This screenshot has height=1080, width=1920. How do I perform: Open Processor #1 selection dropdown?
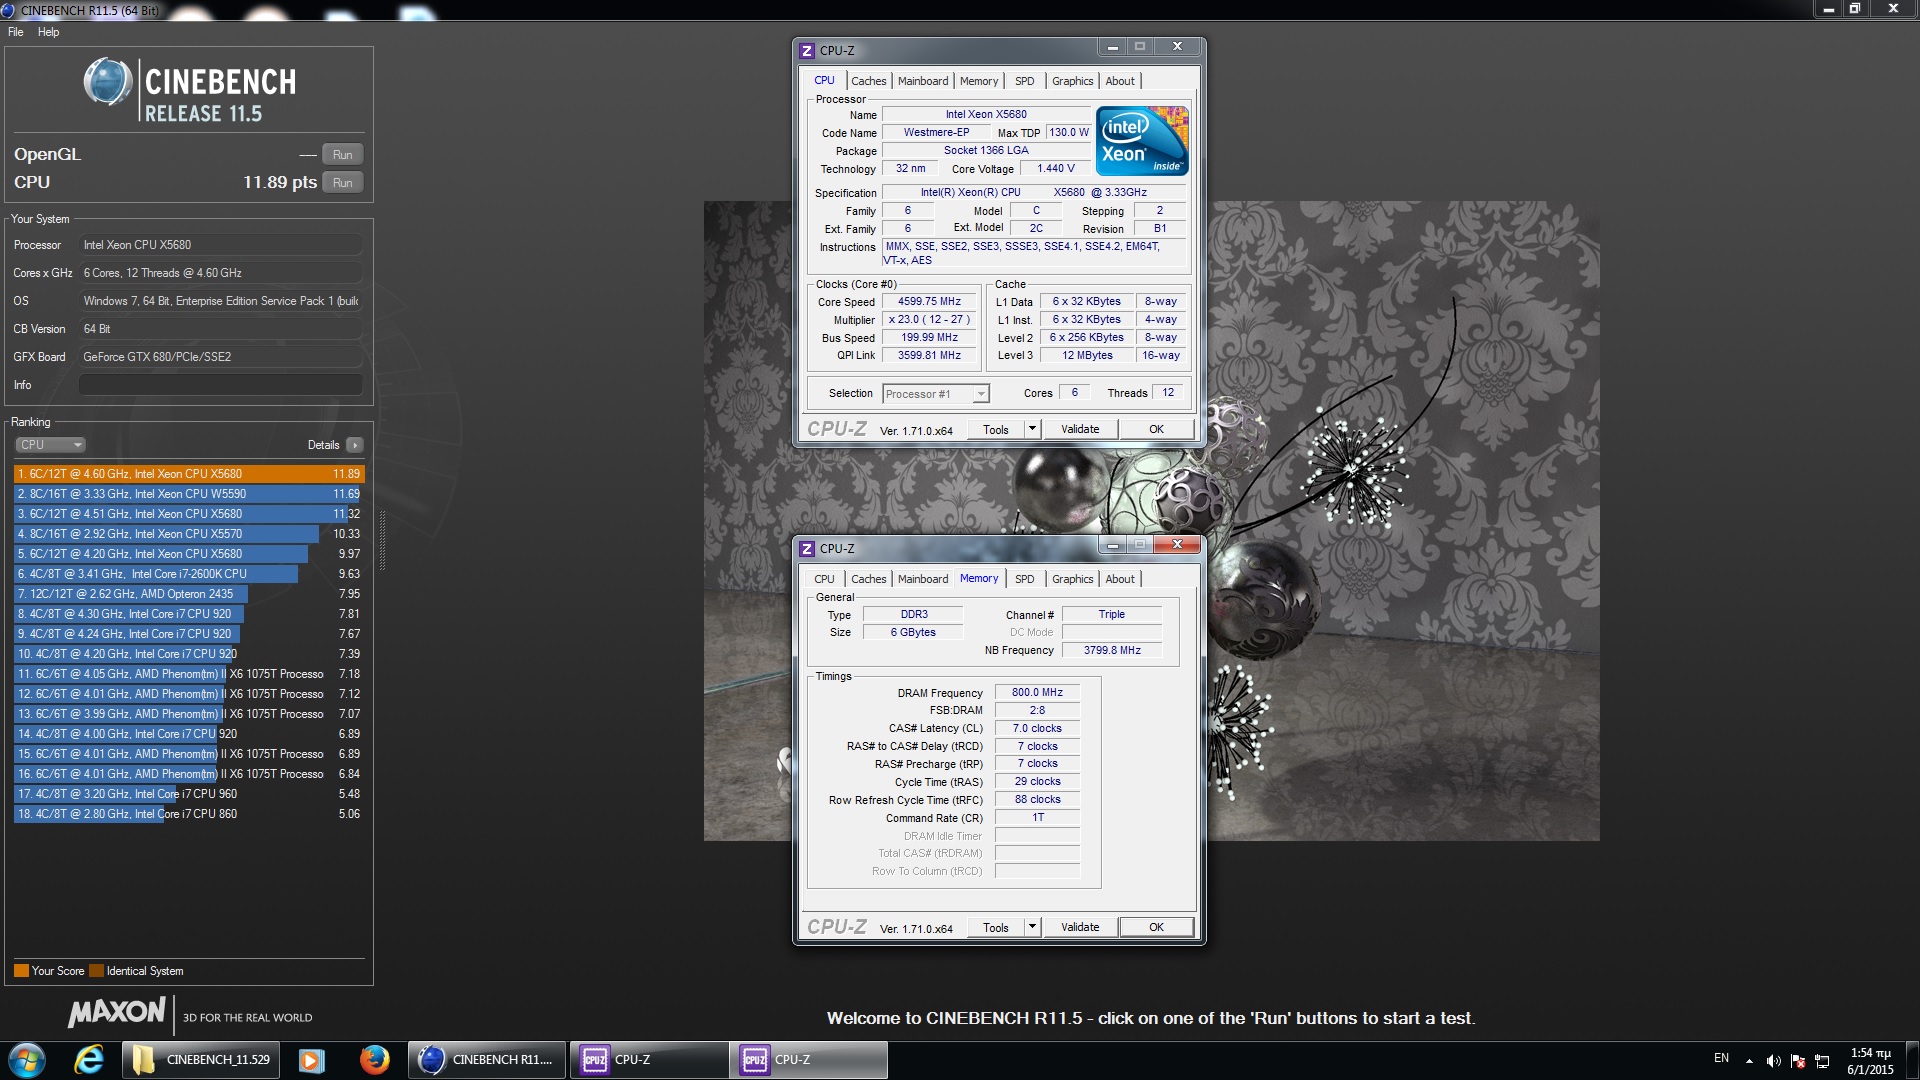(x=936, y=394)
